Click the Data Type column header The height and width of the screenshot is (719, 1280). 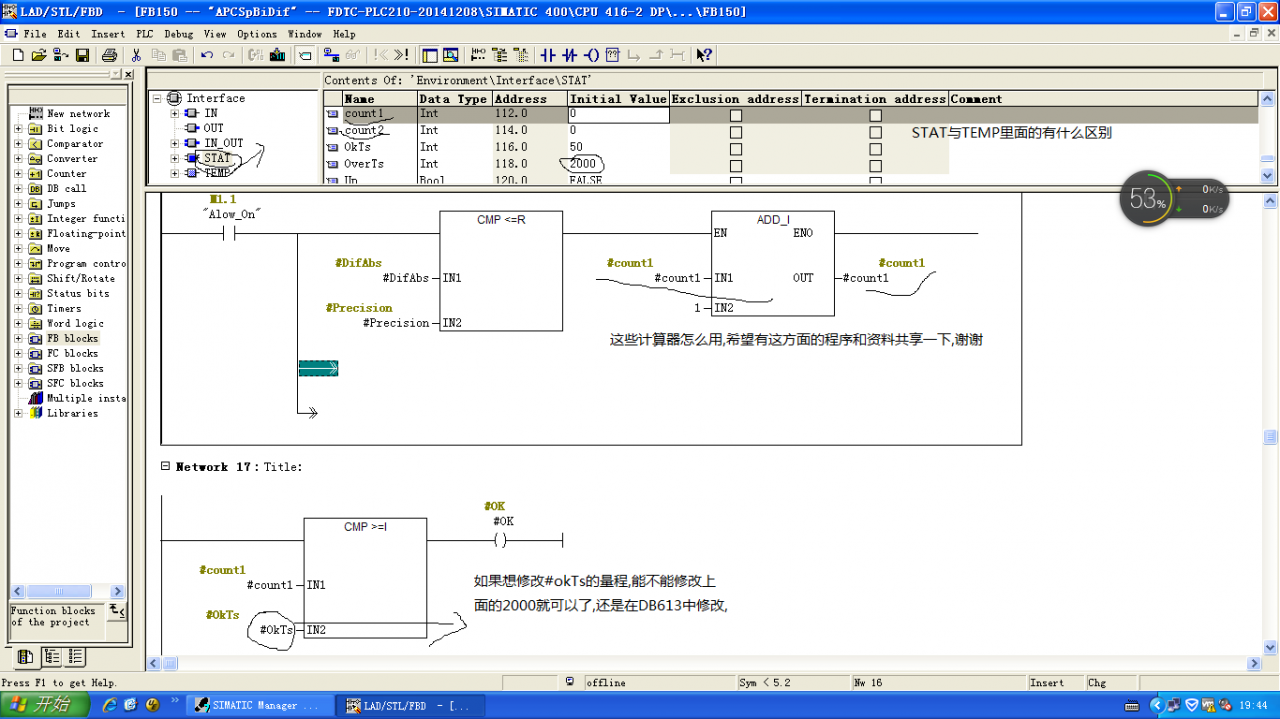pyautogui.click(x=453, y=99)
